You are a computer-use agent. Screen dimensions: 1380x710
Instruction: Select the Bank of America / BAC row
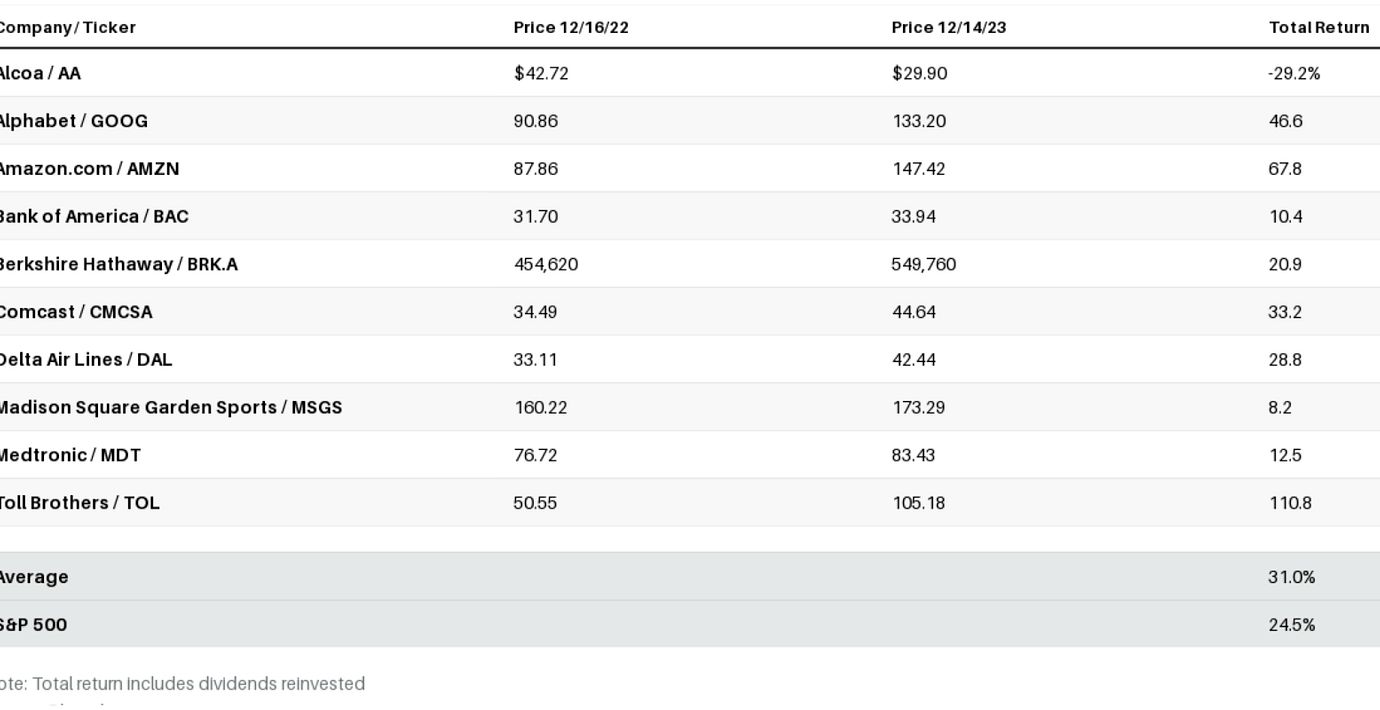pyautogui.click(x=92, y=216)
